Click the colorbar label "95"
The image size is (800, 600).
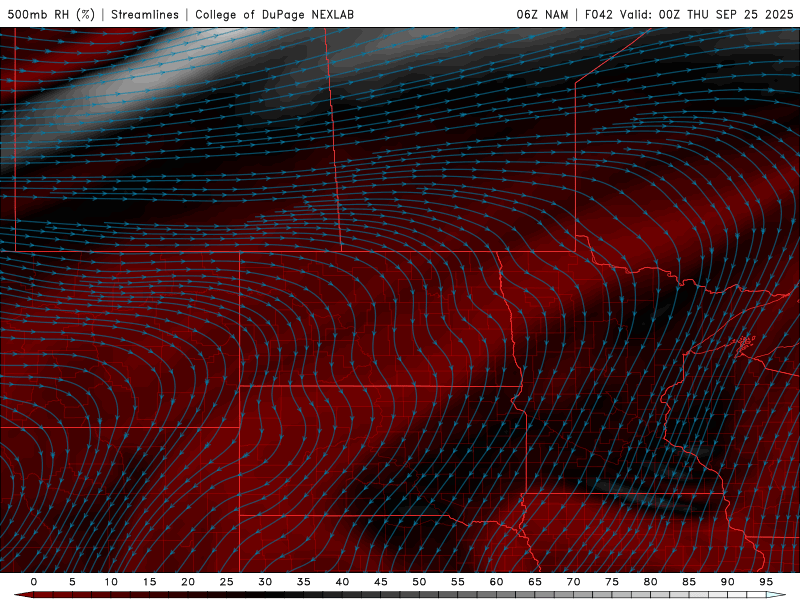point(766,582)
